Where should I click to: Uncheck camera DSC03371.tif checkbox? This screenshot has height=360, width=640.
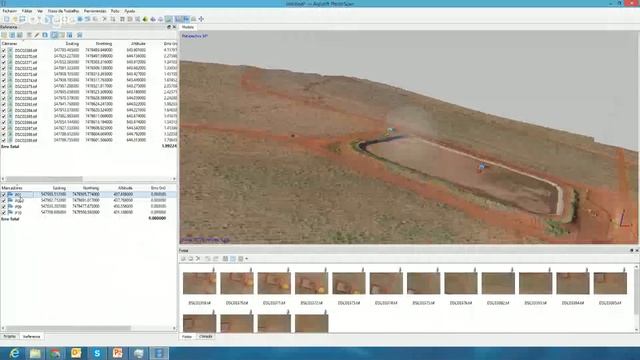pyautogui.click(x=4, y=62)
